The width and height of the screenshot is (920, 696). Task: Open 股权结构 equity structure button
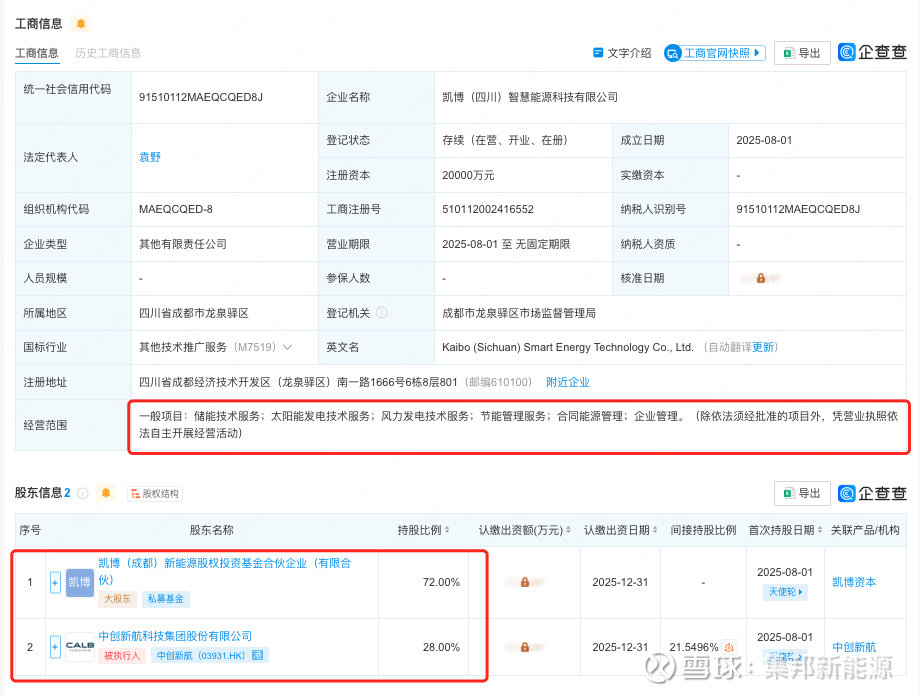[155, 494]
